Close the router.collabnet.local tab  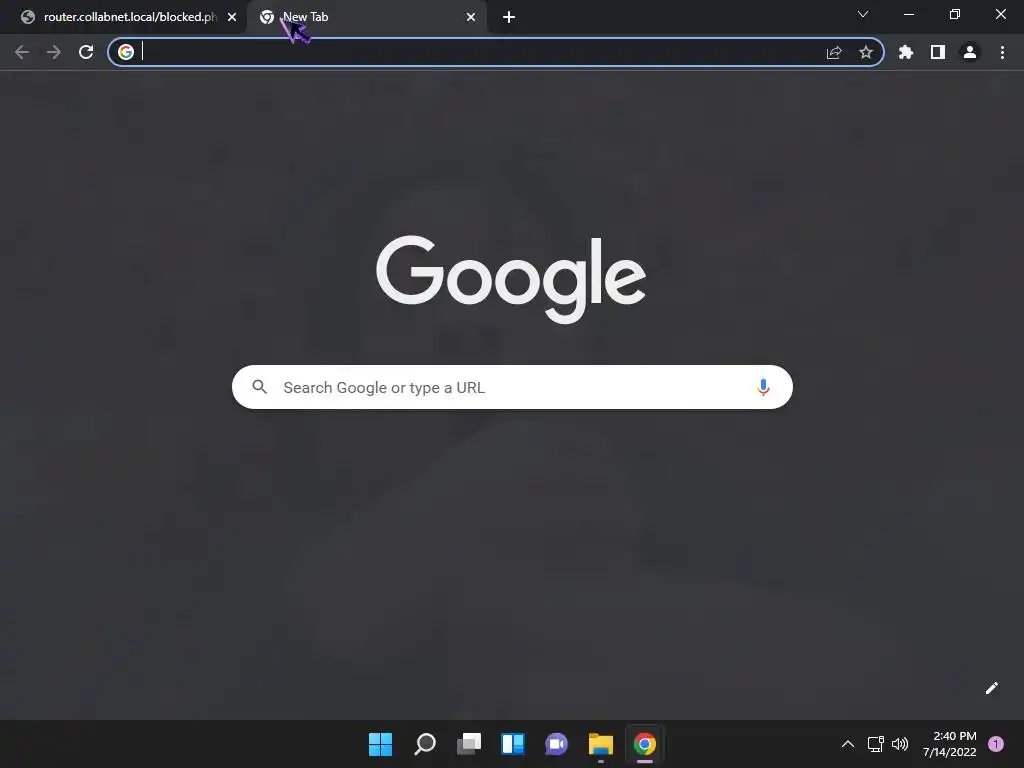(x=232, y=17)
